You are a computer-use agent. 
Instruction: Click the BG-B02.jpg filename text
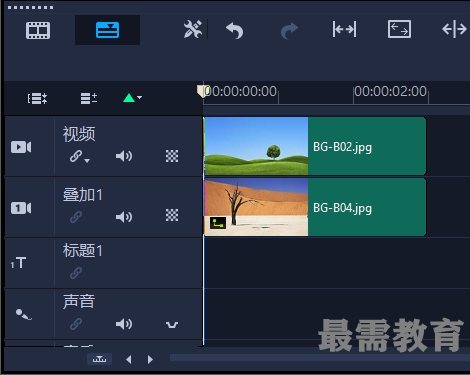[342, 147]
